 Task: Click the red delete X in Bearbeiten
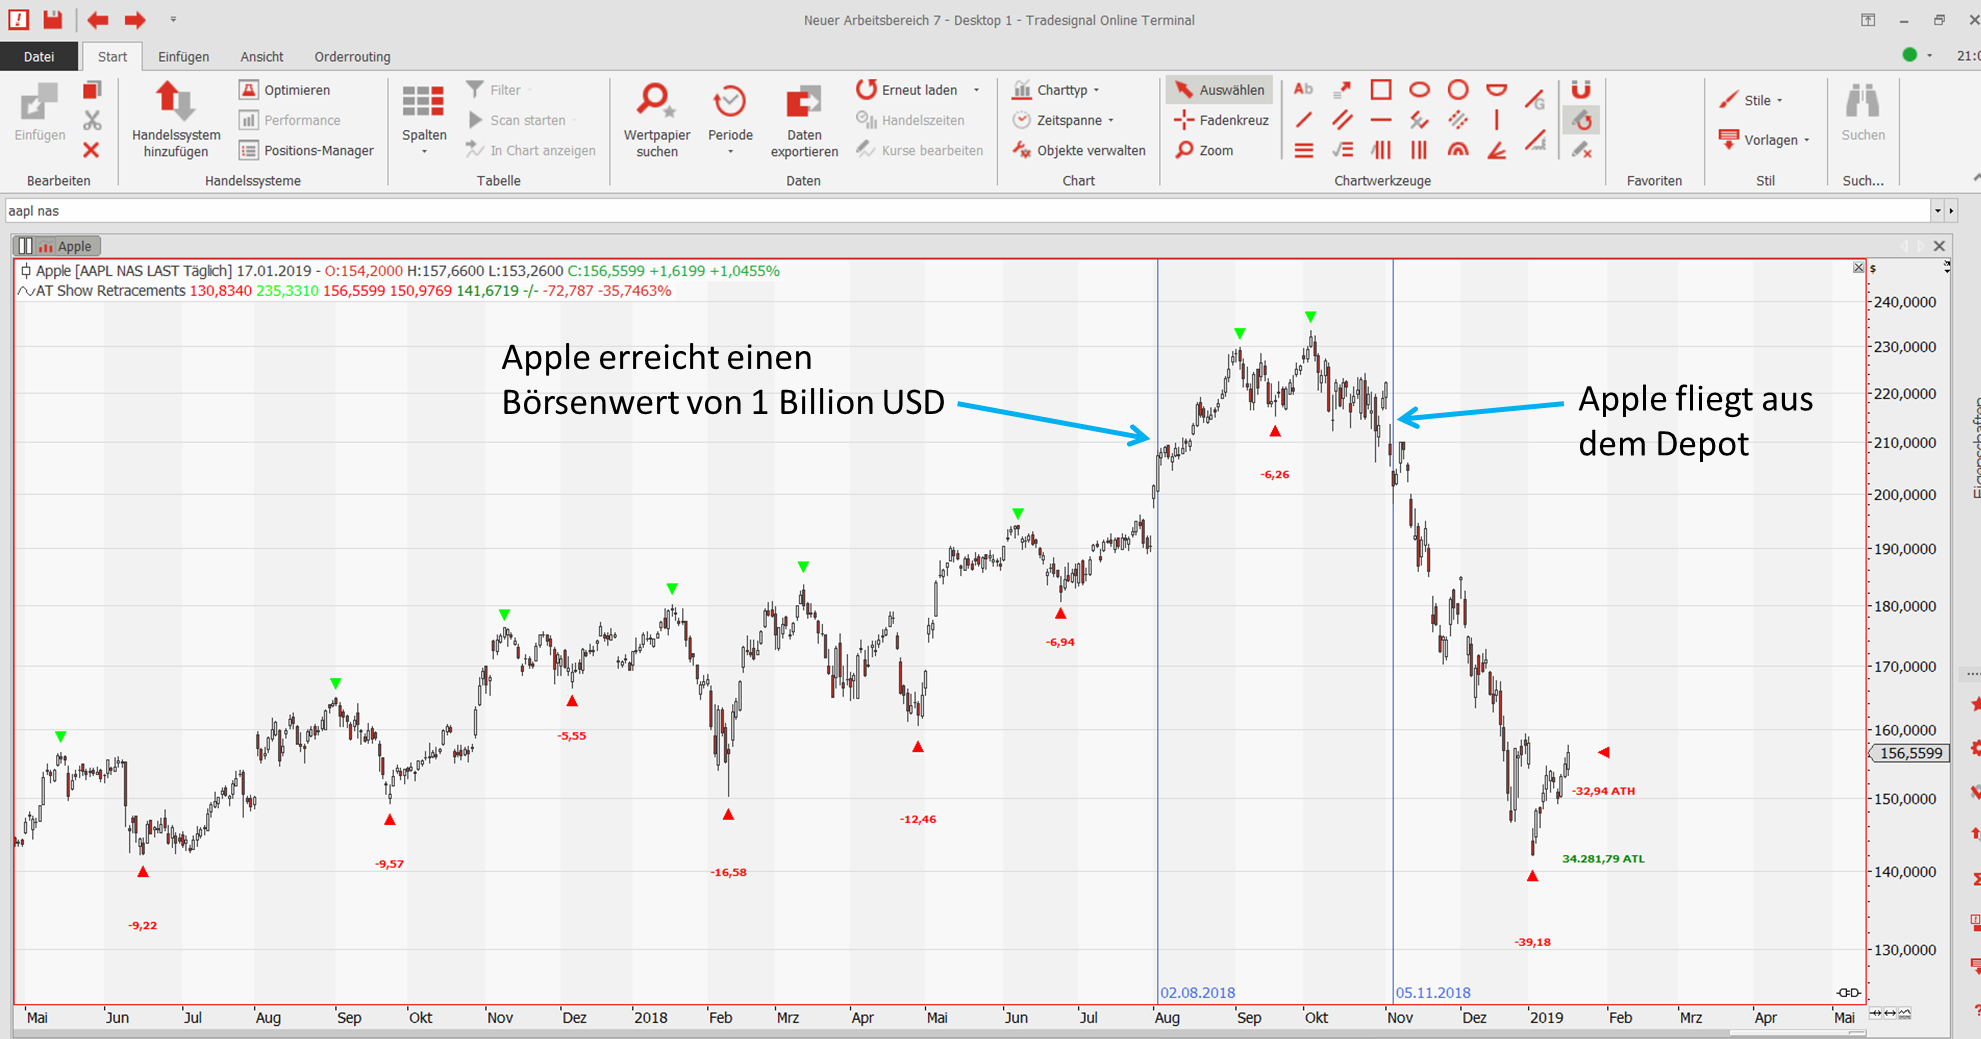[91, 150]
